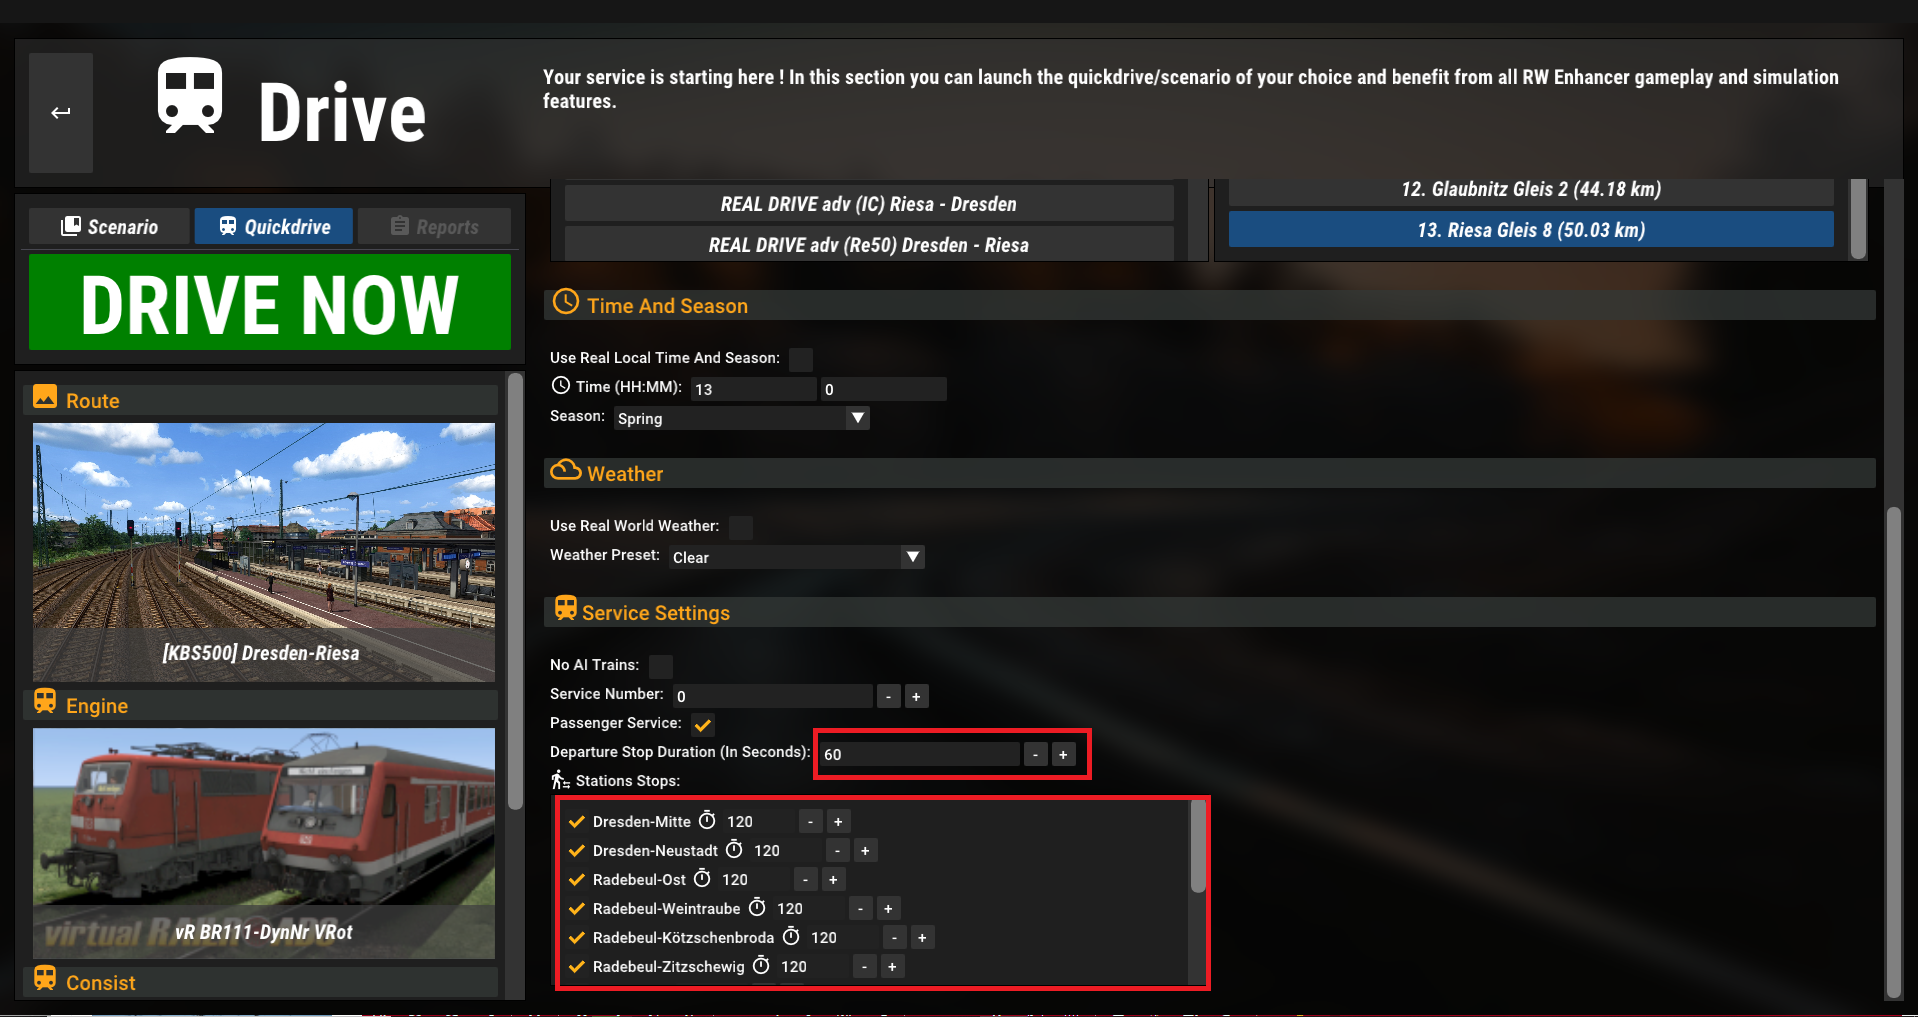Screen dimensions: 1918x1017
Task: Click the picture icon beside Route heading
Action: pyautogui.click(x=45, y=397)
